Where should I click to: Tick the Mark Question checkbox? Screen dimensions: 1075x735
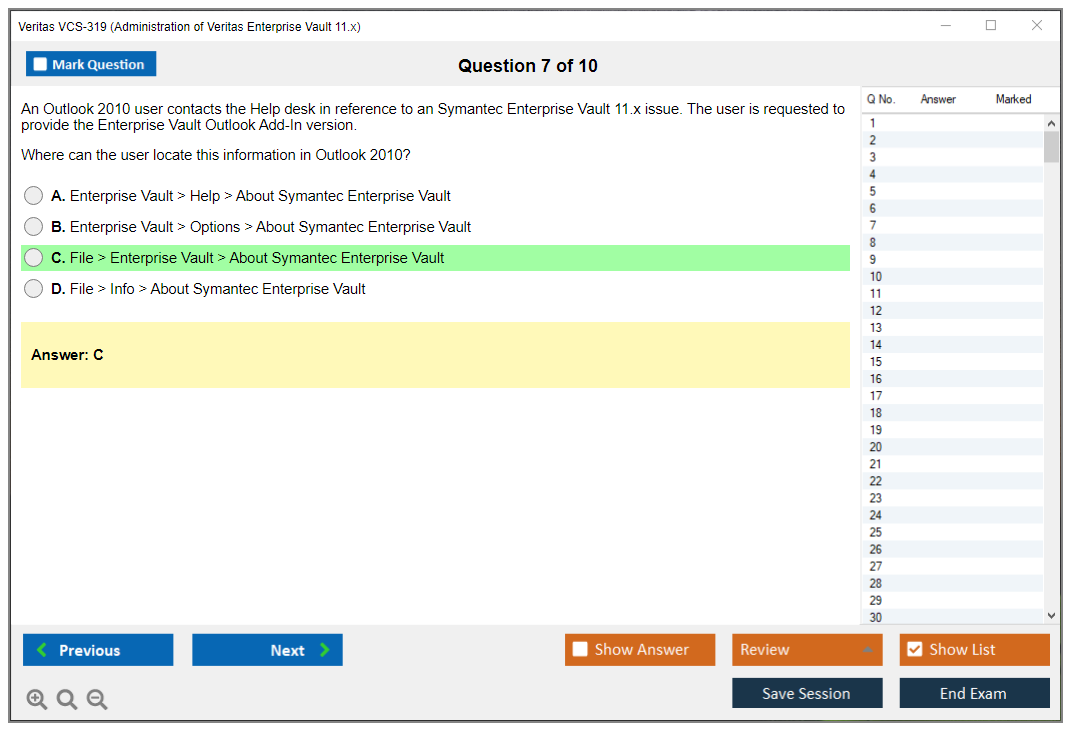point(41,65)
